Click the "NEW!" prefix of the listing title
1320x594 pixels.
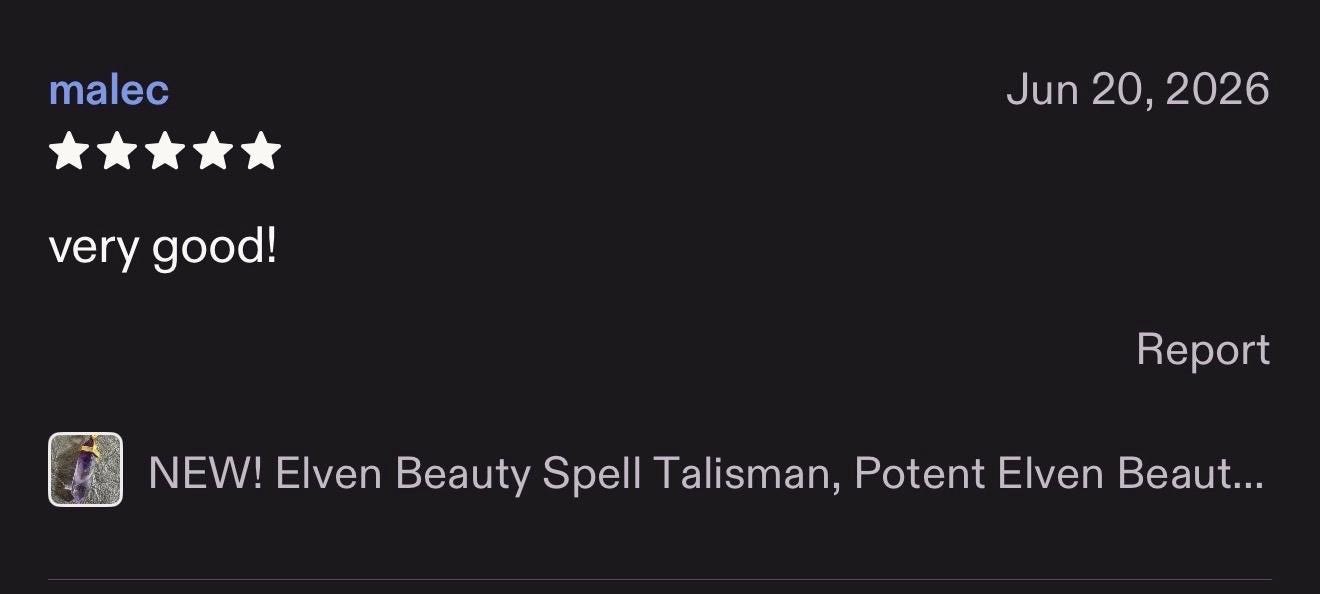pos(206,473)
